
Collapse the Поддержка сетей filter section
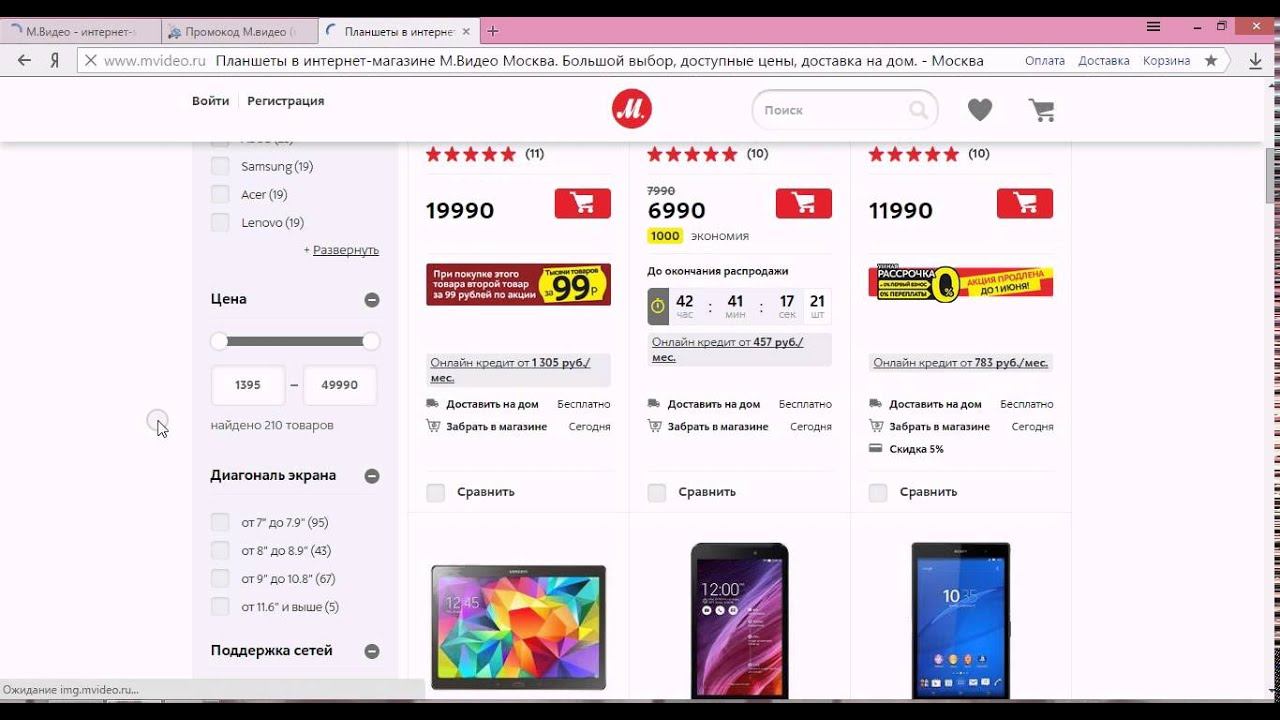tap(372, 651)
